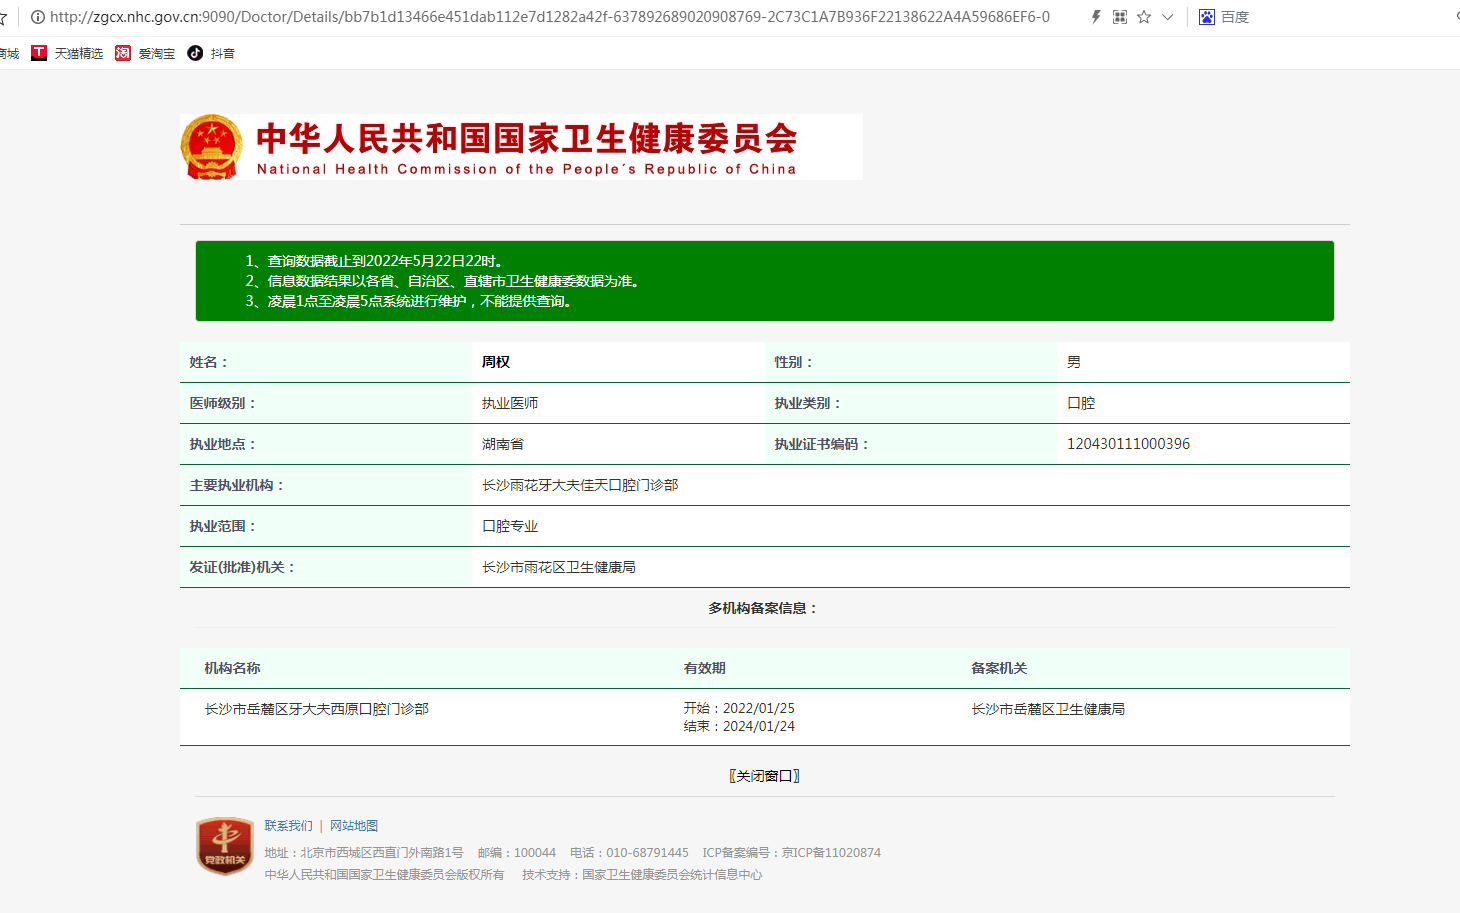Select the 执业医师 level value
1460x913 pixels.
[510, 403]
